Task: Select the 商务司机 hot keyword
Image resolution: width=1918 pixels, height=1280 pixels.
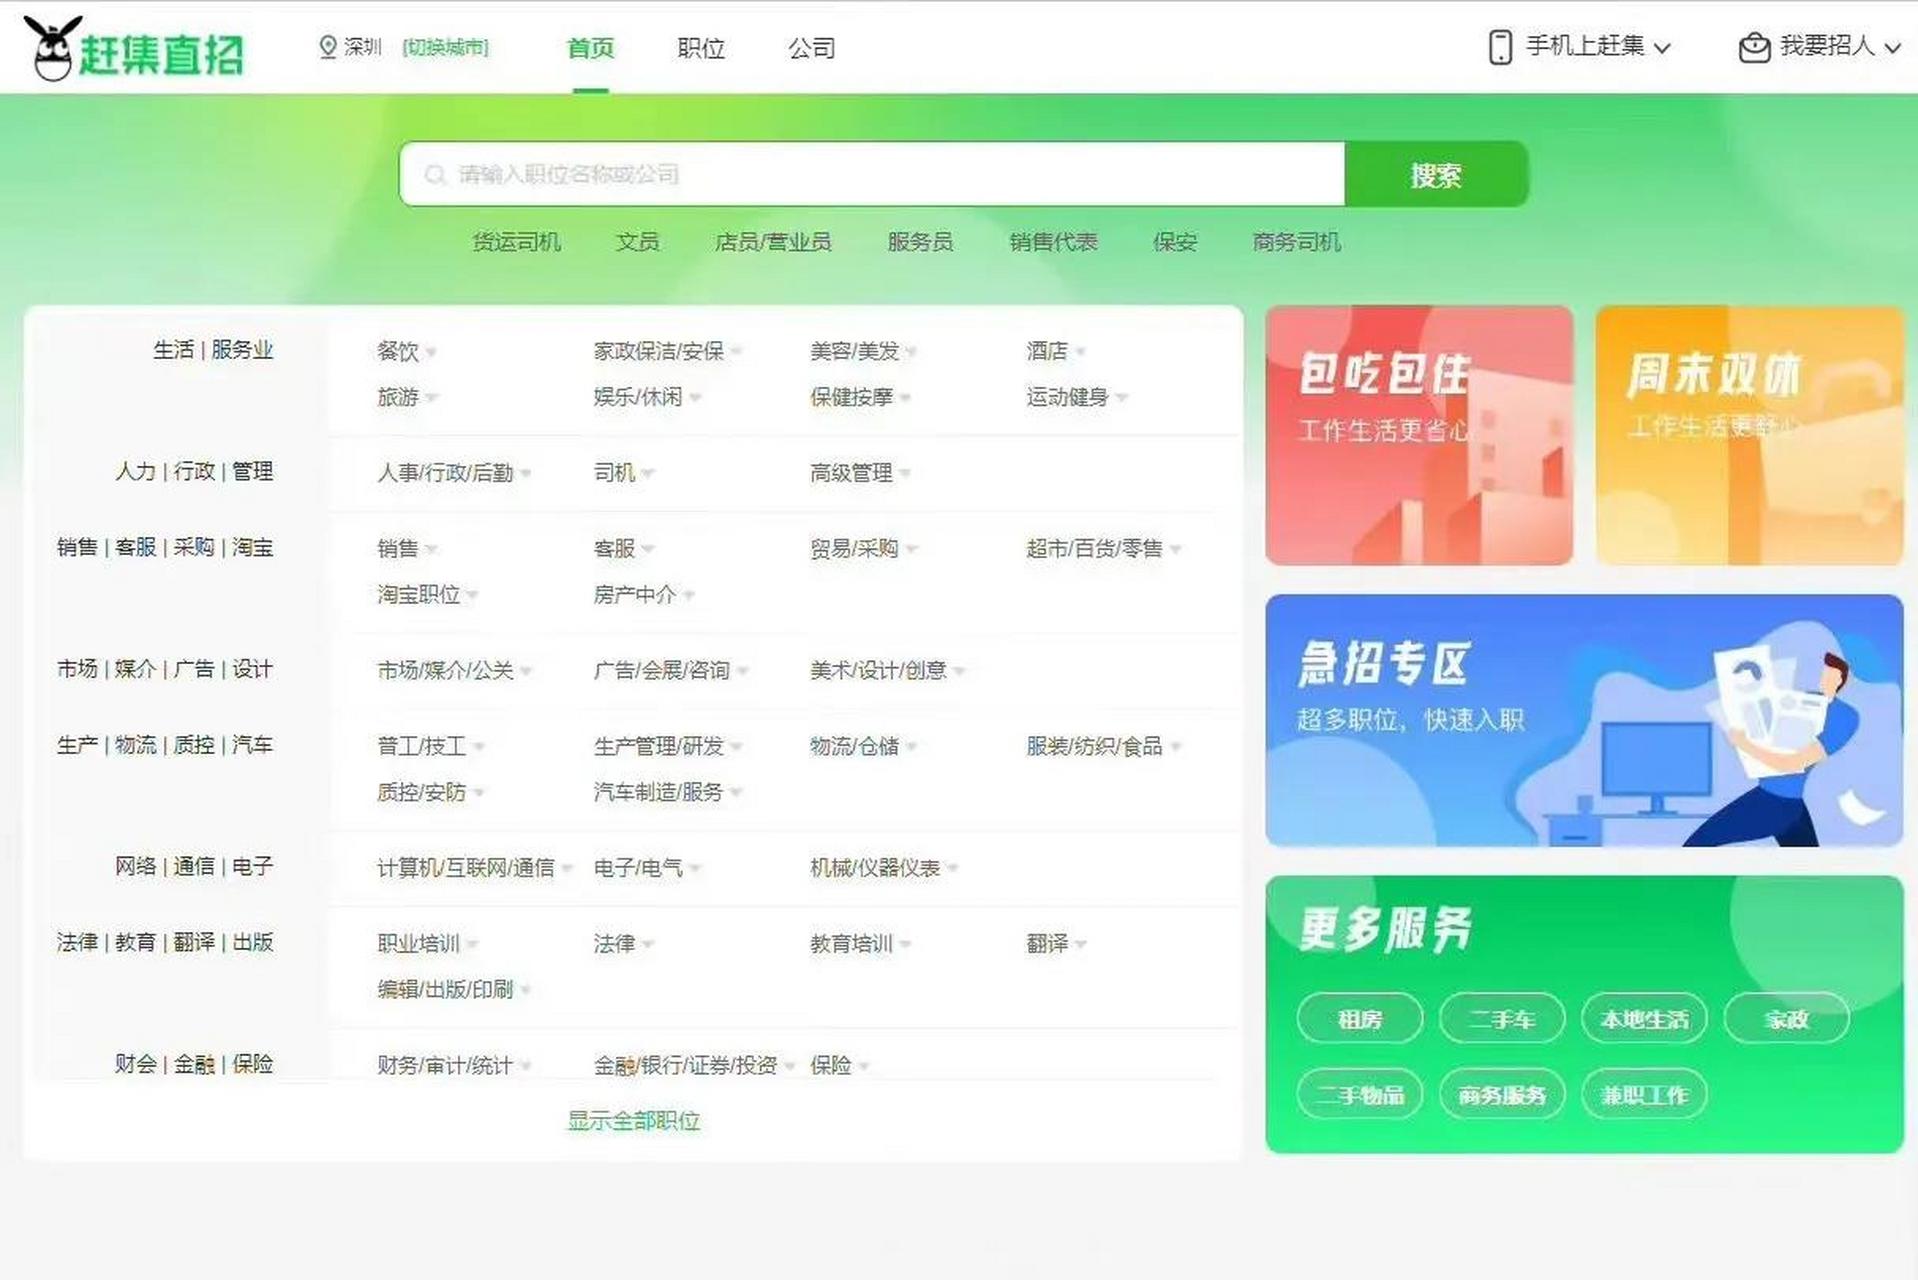Action: coord(1296,242)
